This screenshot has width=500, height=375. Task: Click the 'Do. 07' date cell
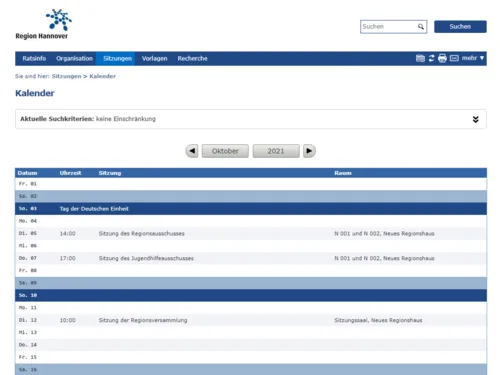28,258
